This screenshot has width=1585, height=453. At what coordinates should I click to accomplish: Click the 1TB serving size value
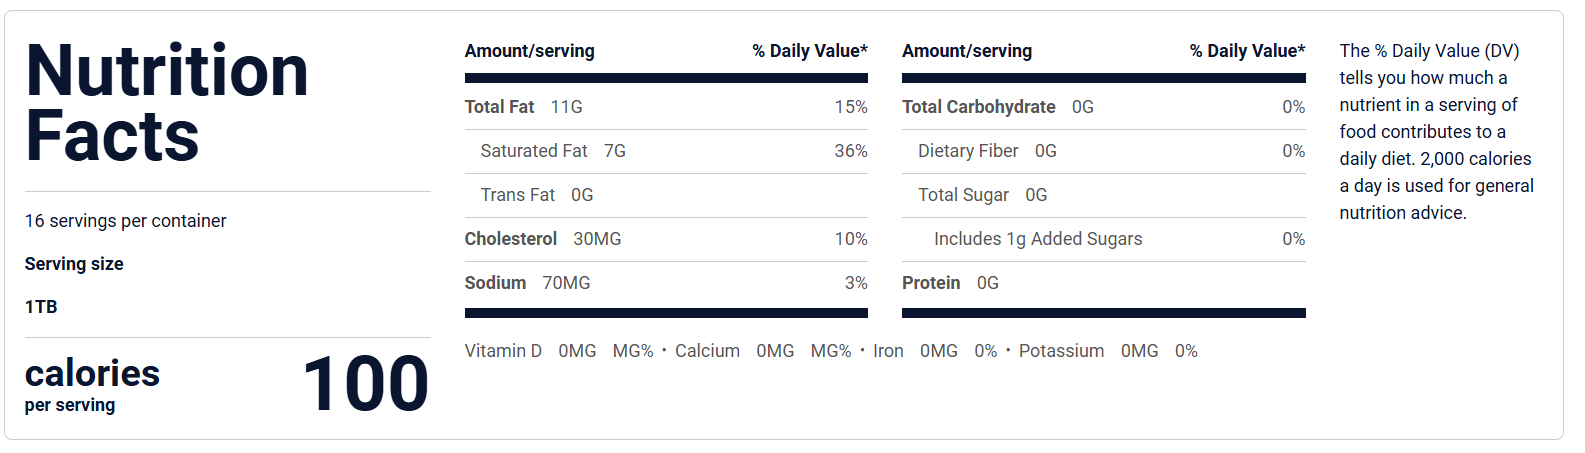click(41, 307)
